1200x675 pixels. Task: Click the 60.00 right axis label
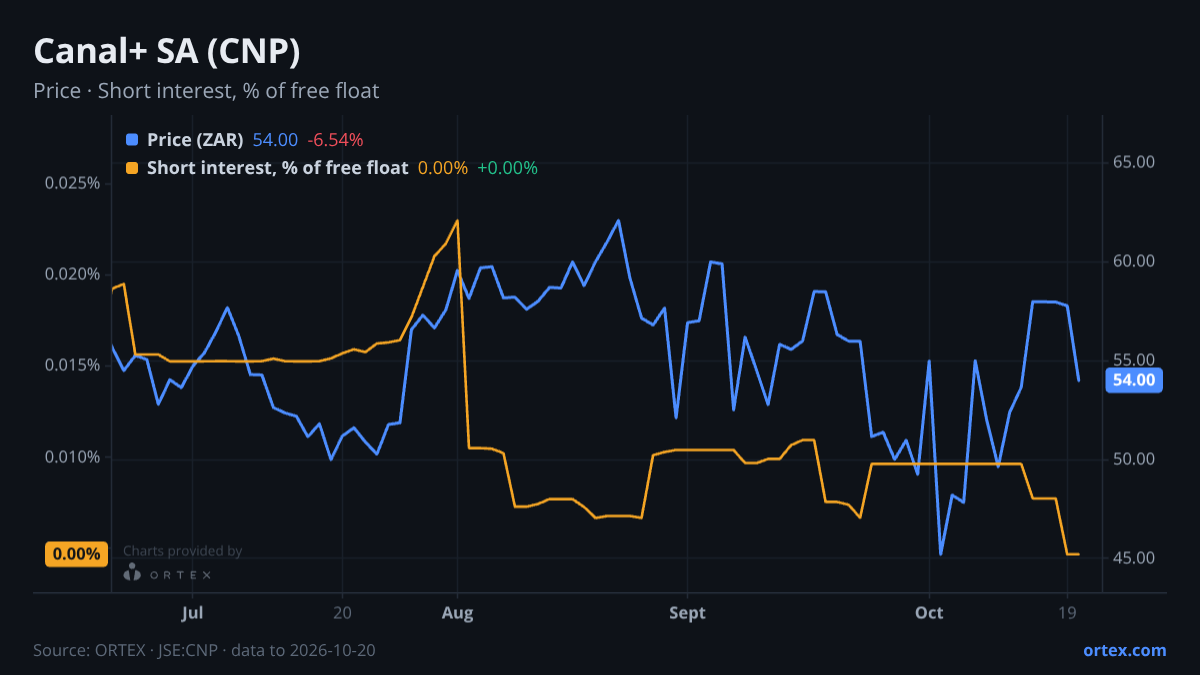[1134, 261]
